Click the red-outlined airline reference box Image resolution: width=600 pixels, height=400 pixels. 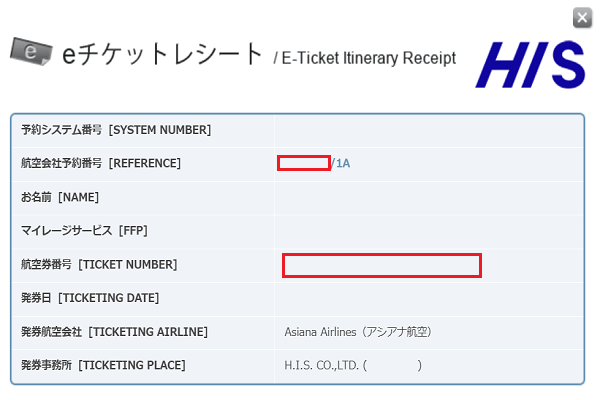(304, 163)
